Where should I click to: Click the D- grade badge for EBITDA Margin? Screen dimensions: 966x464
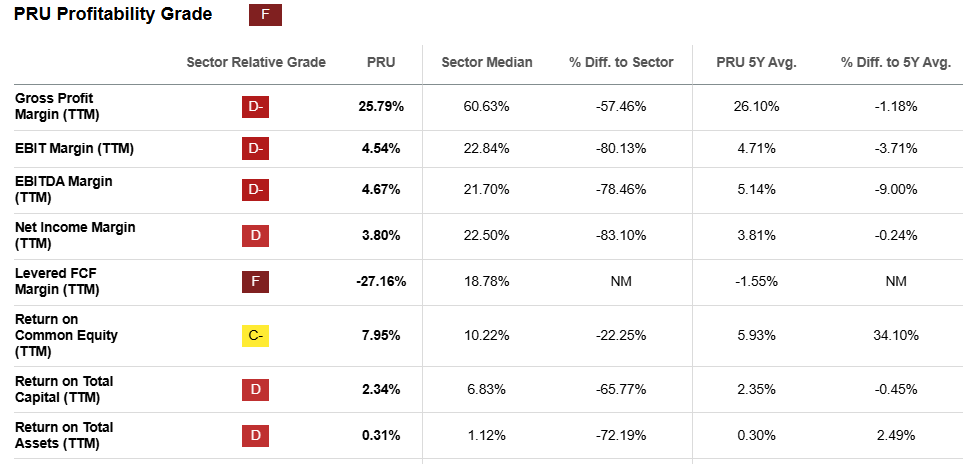pyautogui.click(x=256, y=189)
